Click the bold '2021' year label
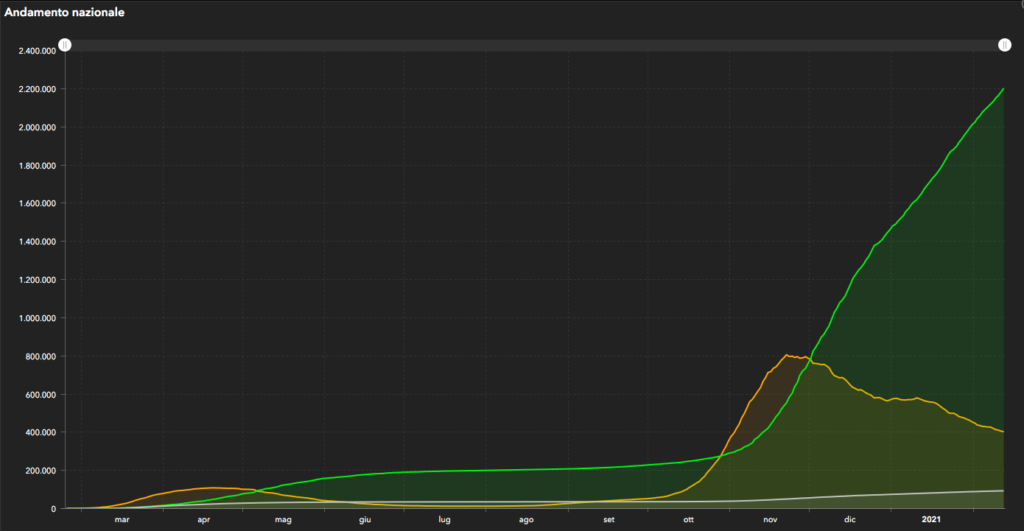The height and width of the screenshot is (531, 1024). [930, 520]
